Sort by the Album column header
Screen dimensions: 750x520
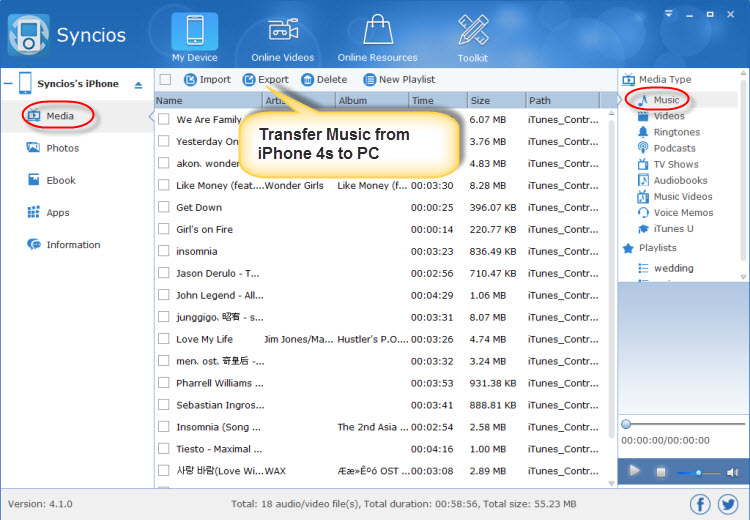(372, 100)
